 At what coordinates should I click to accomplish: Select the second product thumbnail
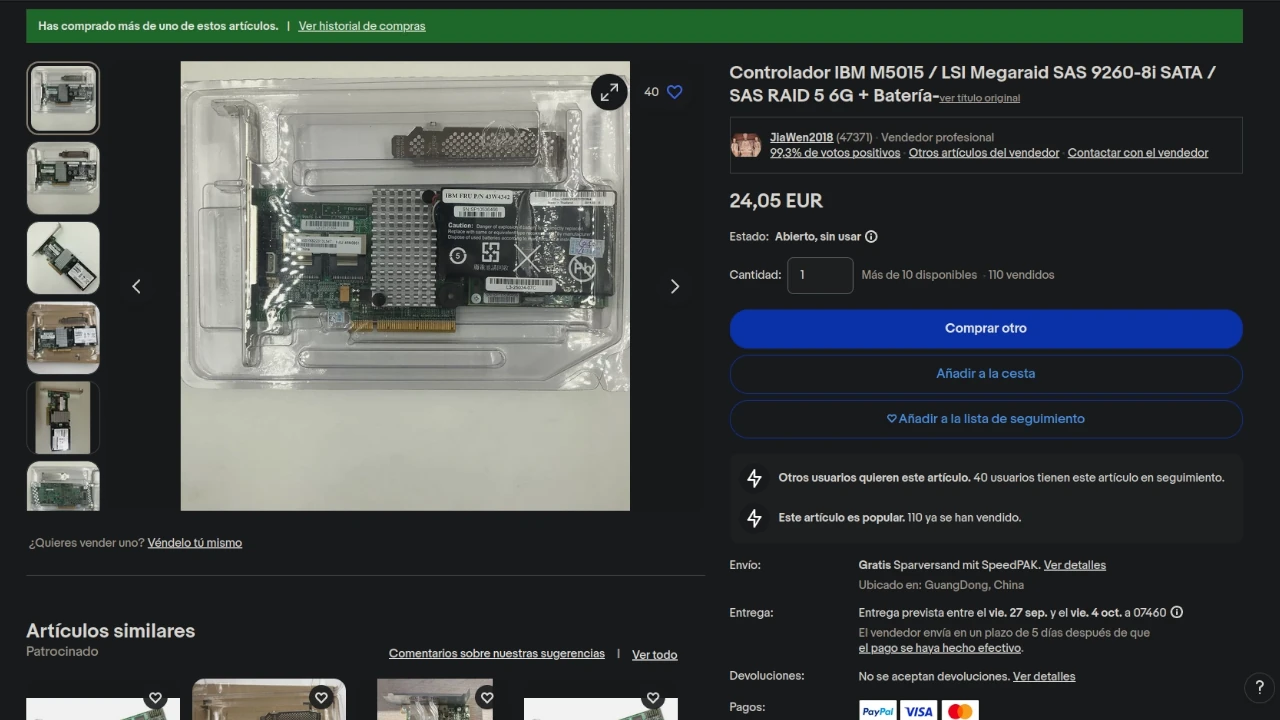(x=63, y=178)
